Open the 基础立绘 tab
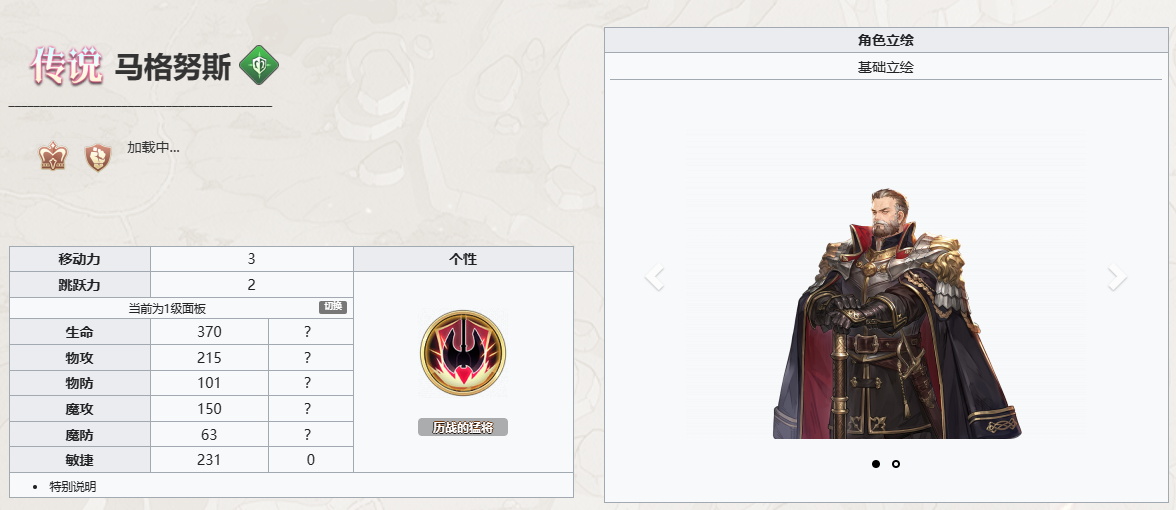This screenshot has height=510, width=1176. [x=886, y=67]
